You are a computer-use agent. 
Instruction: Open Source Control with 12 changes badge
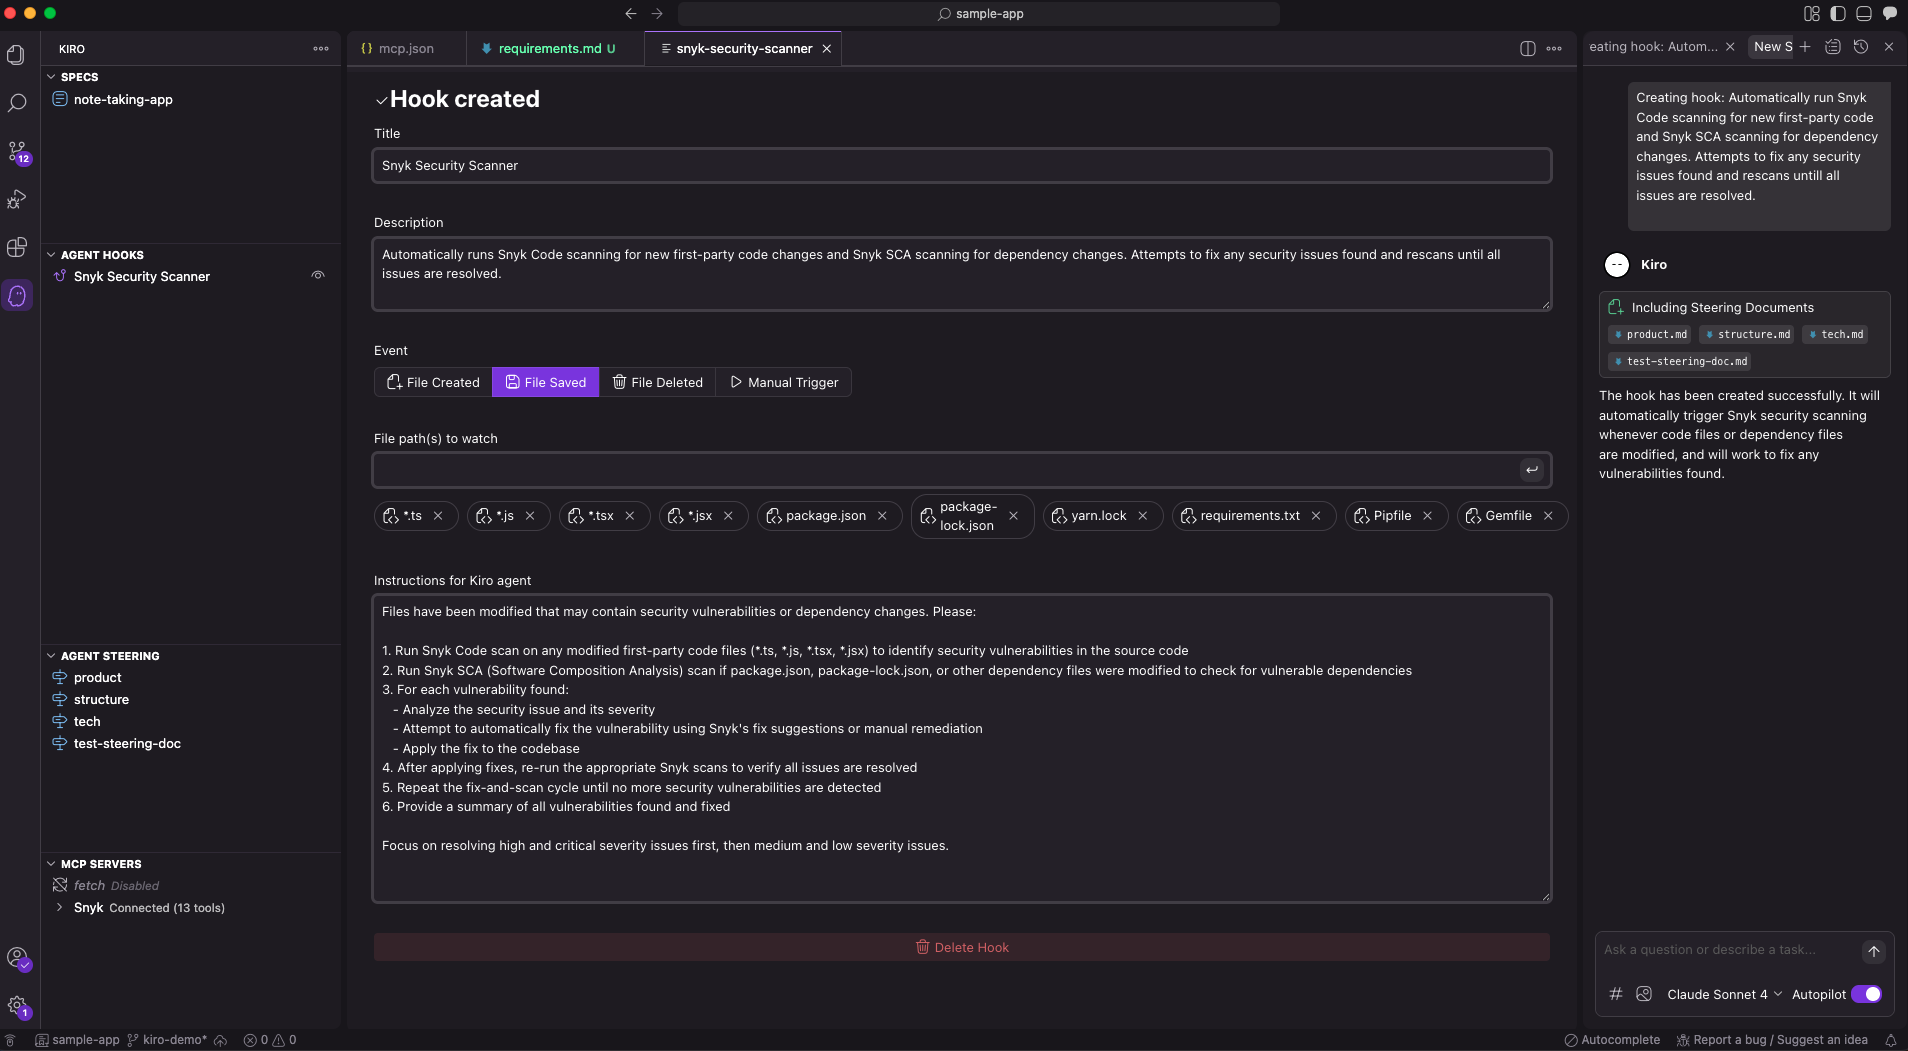(17, 151)
